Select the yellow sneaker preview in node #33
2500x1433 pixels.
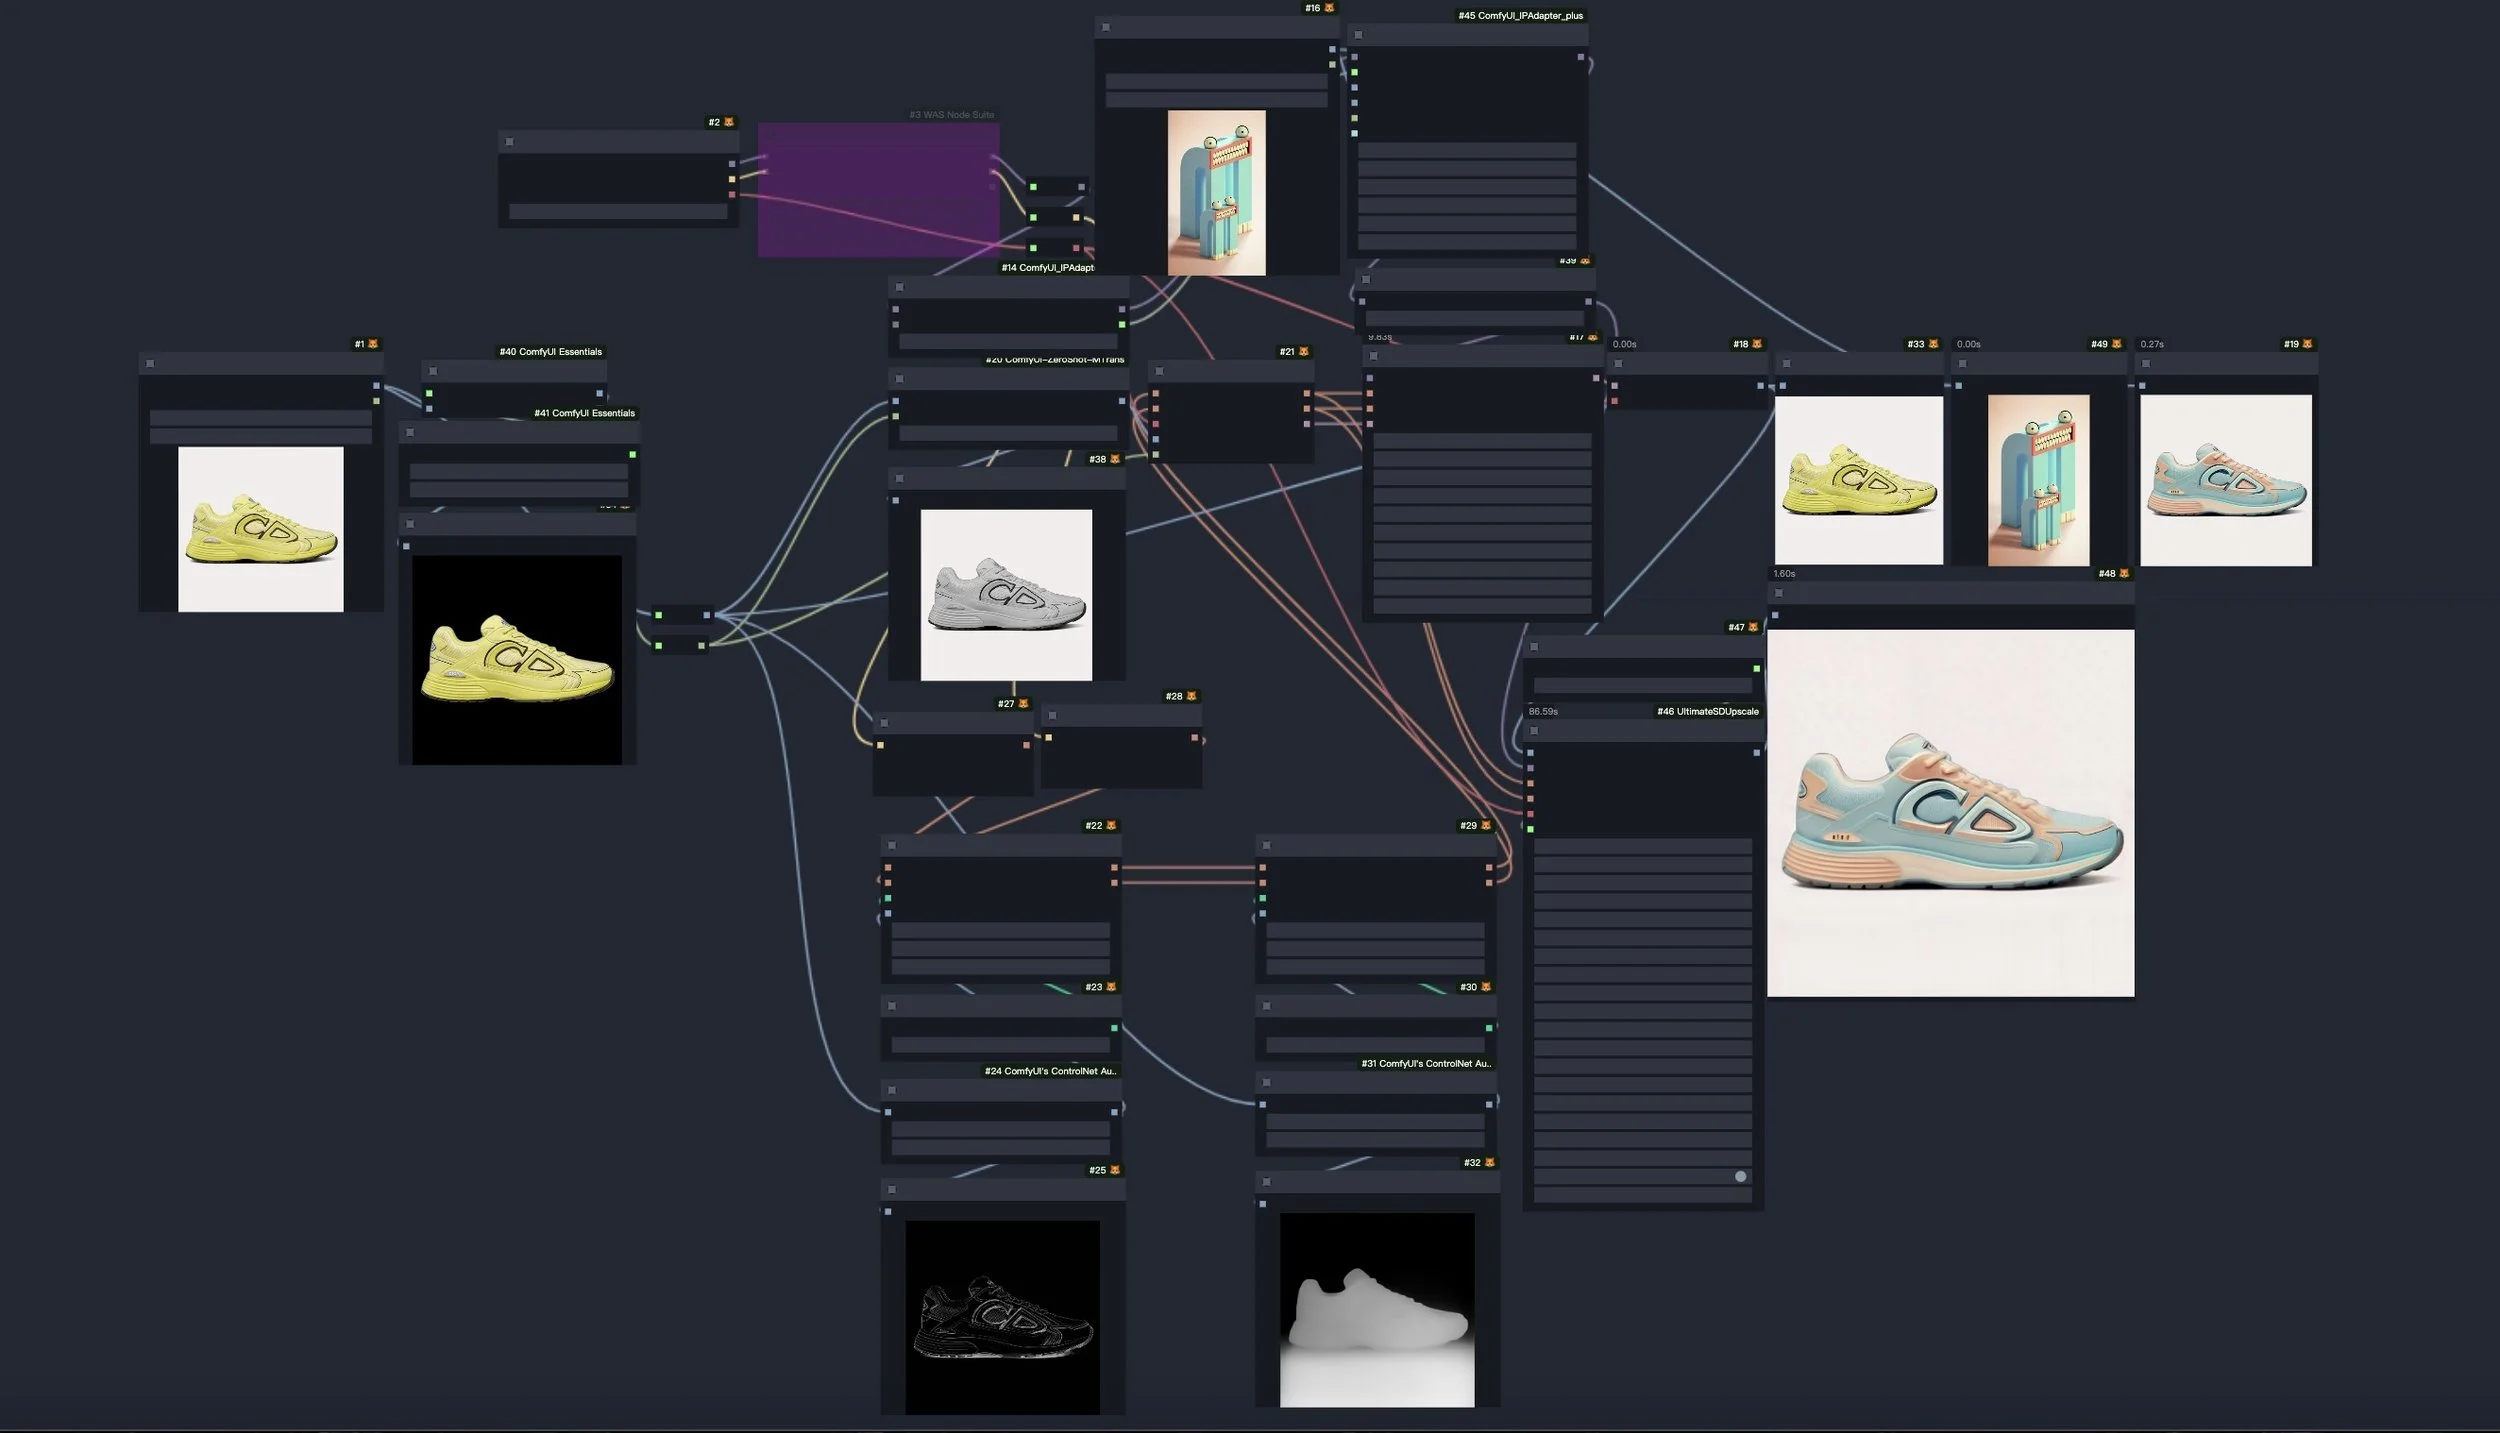coord(1859,480)
